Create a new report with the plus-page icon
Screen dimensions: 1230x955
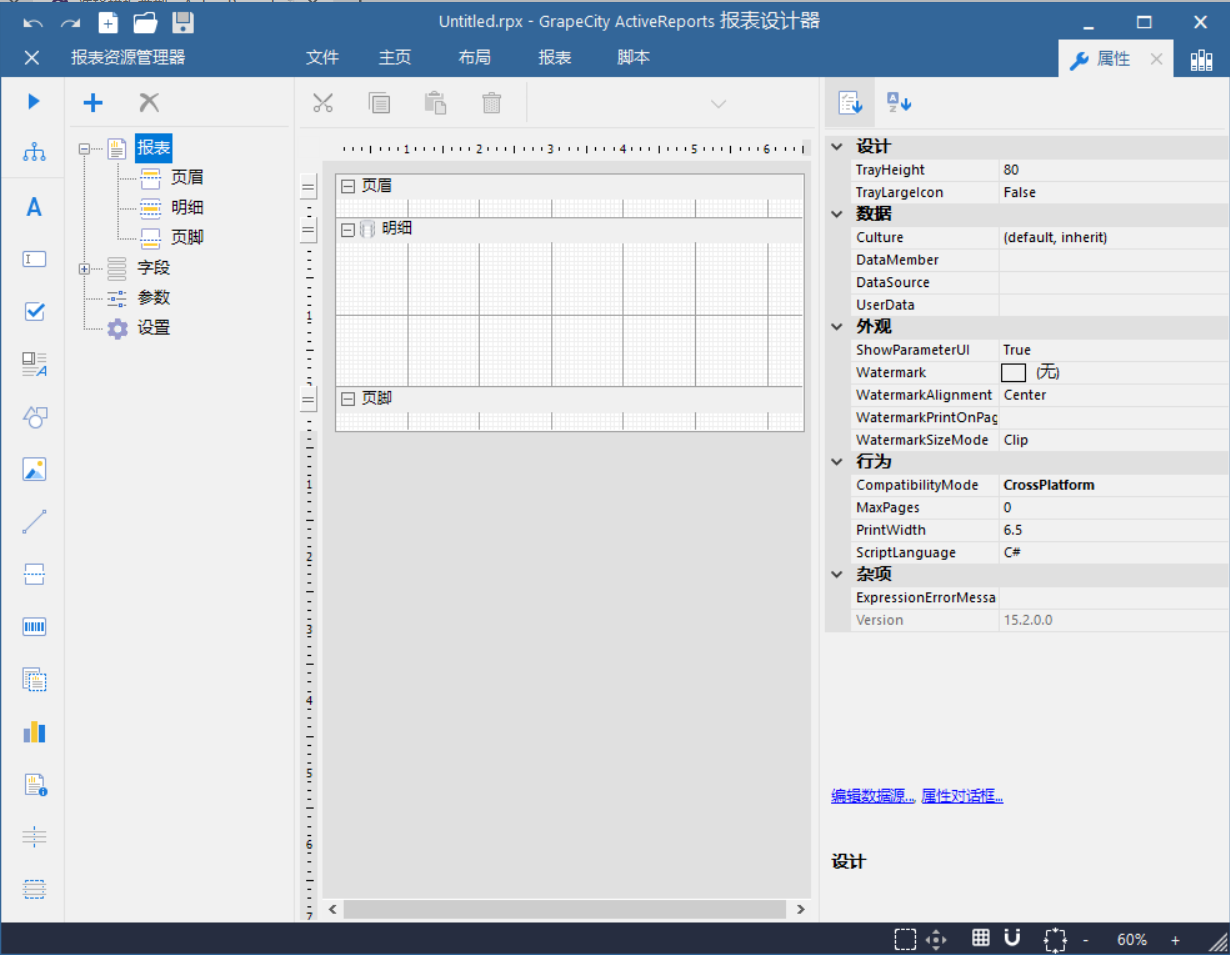pos(108,23)
